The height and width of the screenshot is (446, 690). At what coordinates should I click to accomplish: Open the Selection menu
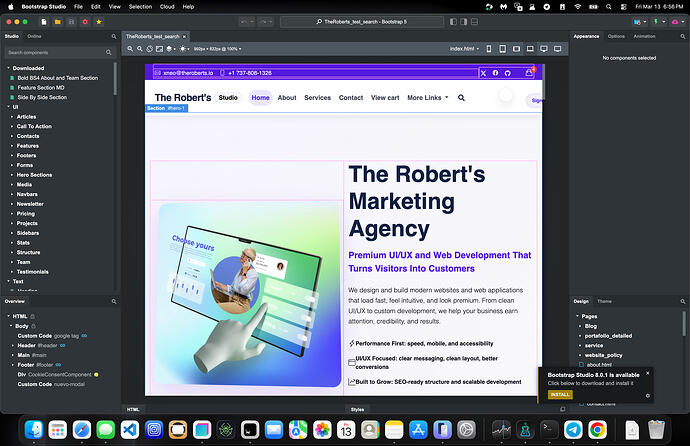click(140, 6)
